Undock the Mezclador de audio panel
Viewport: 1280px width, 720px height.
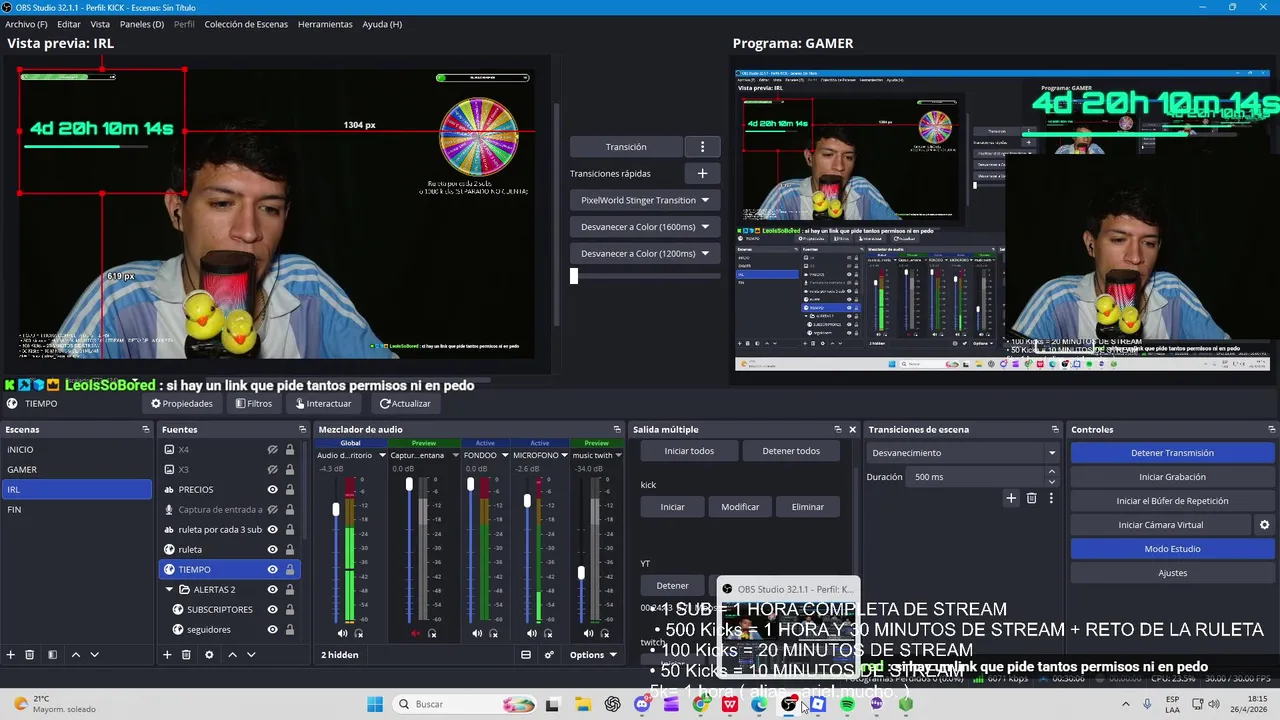(x=617, y=429)
